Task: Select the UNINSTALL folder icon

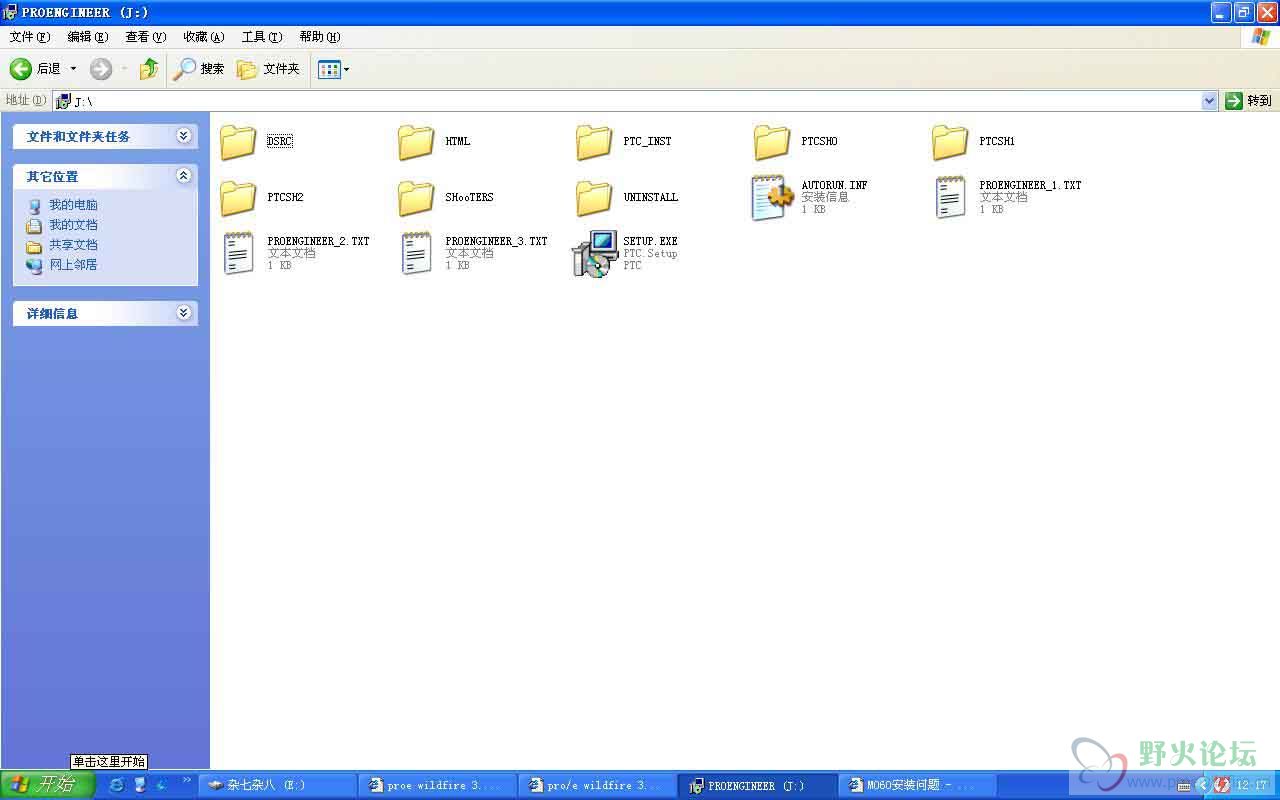Action: click(x=594, y=198)
